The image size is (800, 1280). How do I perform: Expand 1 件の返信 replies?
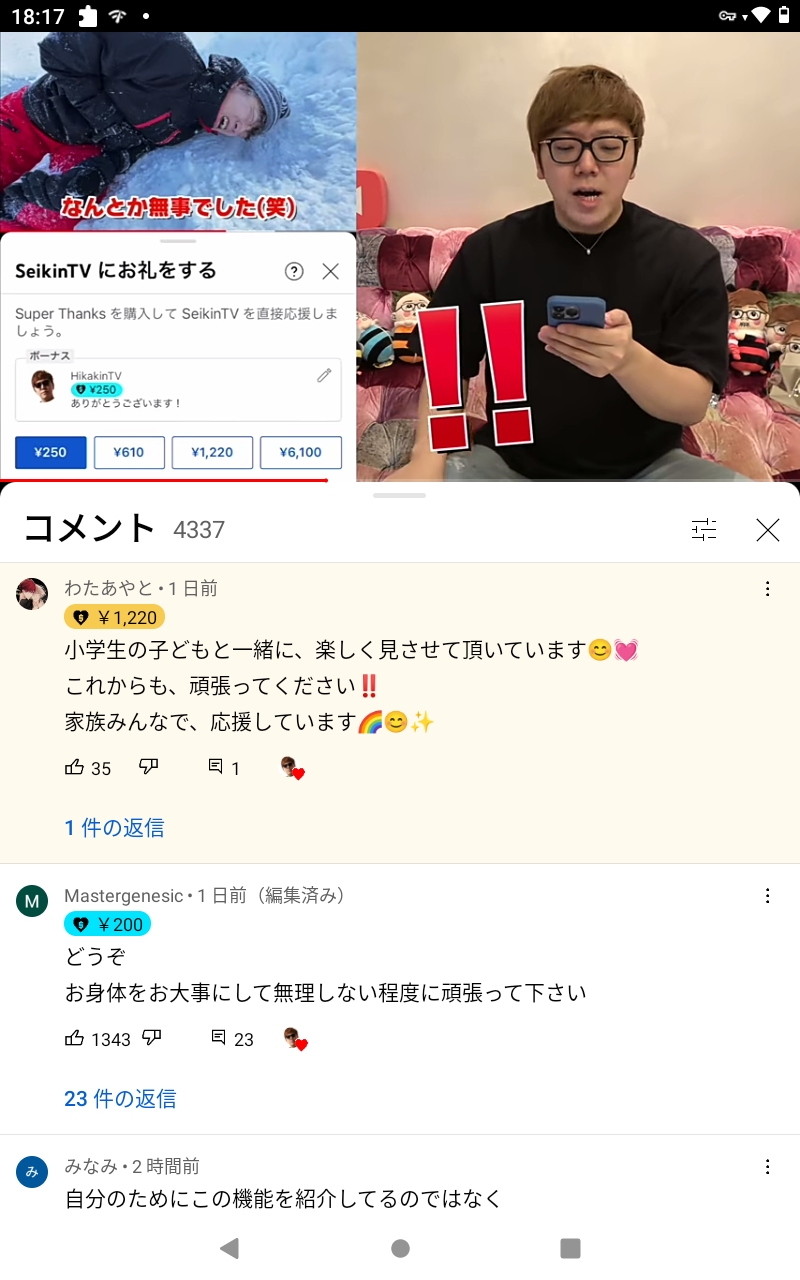(x=114, y=827)
